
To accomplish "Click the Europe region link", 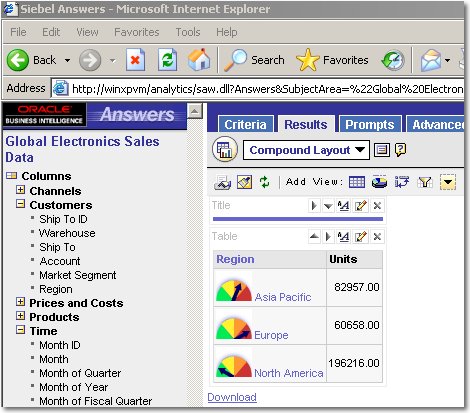I will pos(271,335).
